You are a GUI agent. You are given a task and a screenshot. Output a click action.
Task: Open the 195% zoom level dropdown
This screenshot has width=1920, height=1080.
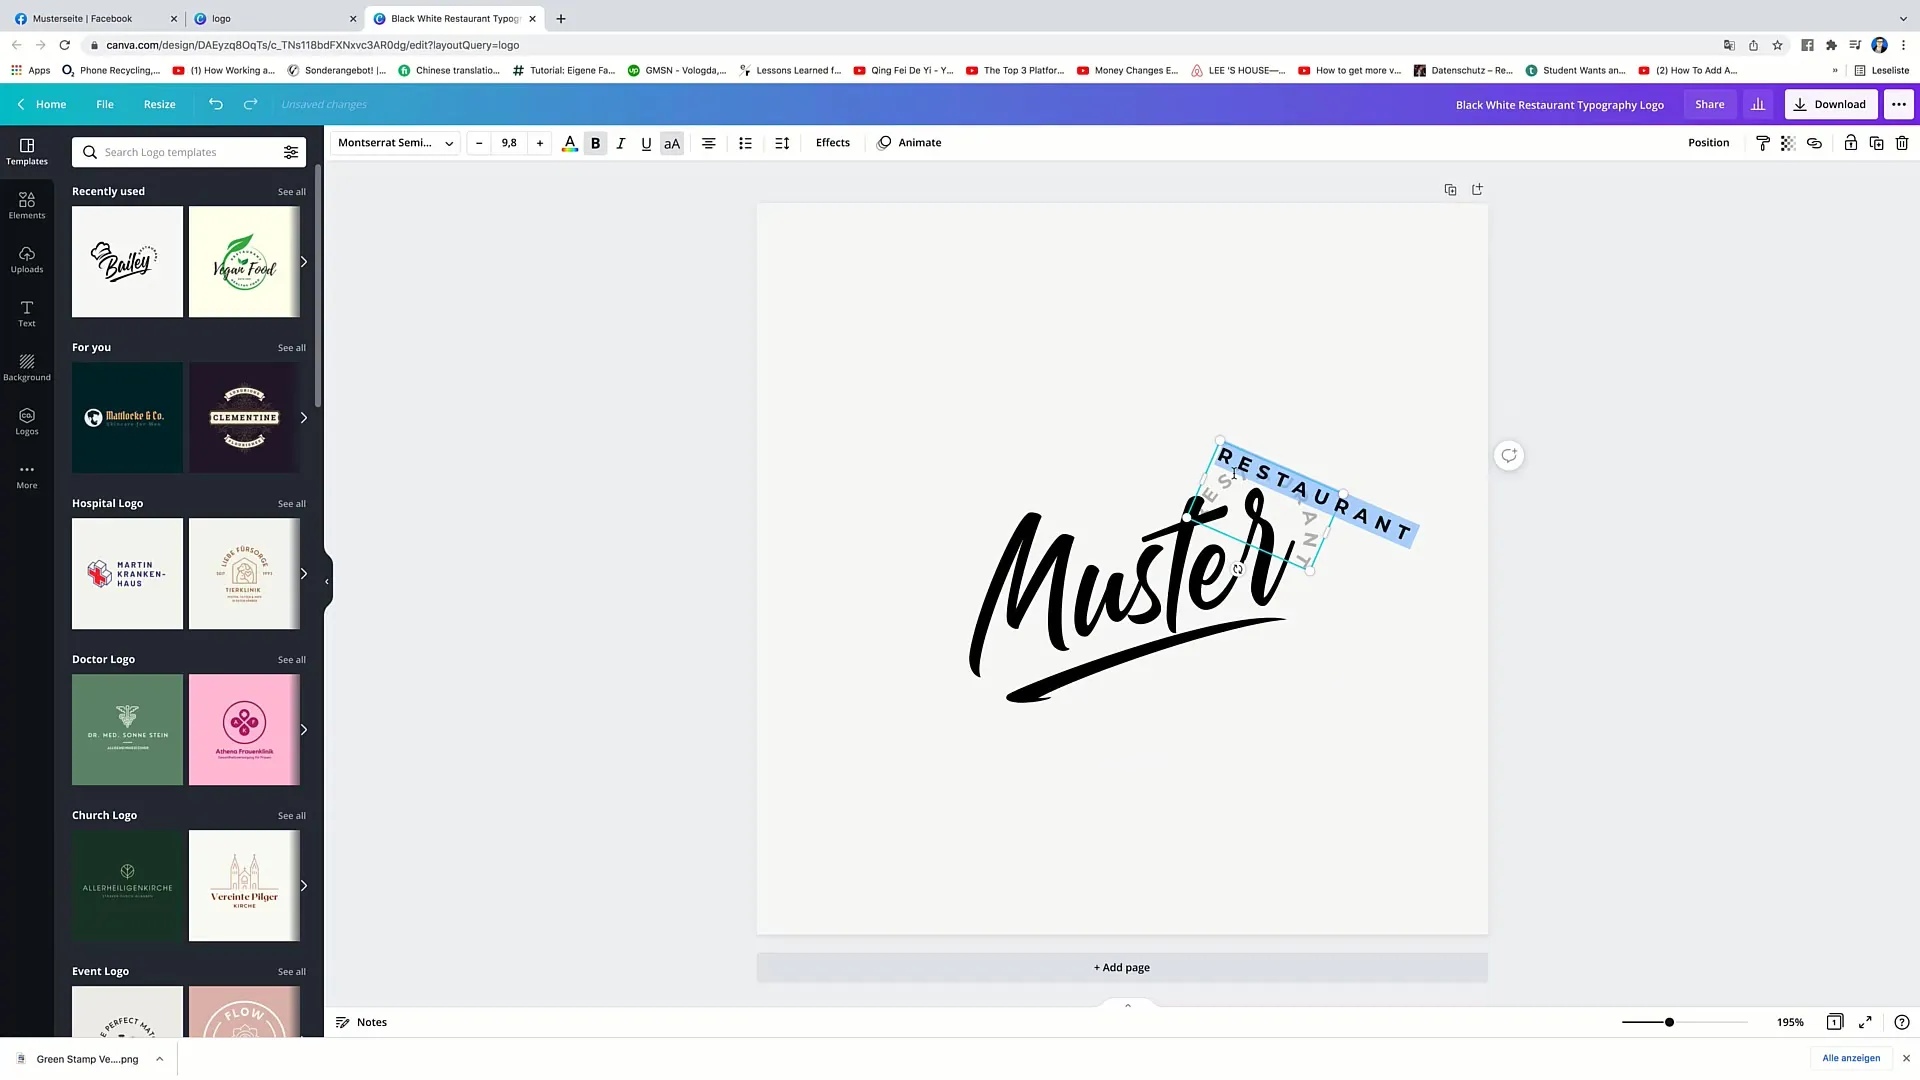[1790, 1022]
